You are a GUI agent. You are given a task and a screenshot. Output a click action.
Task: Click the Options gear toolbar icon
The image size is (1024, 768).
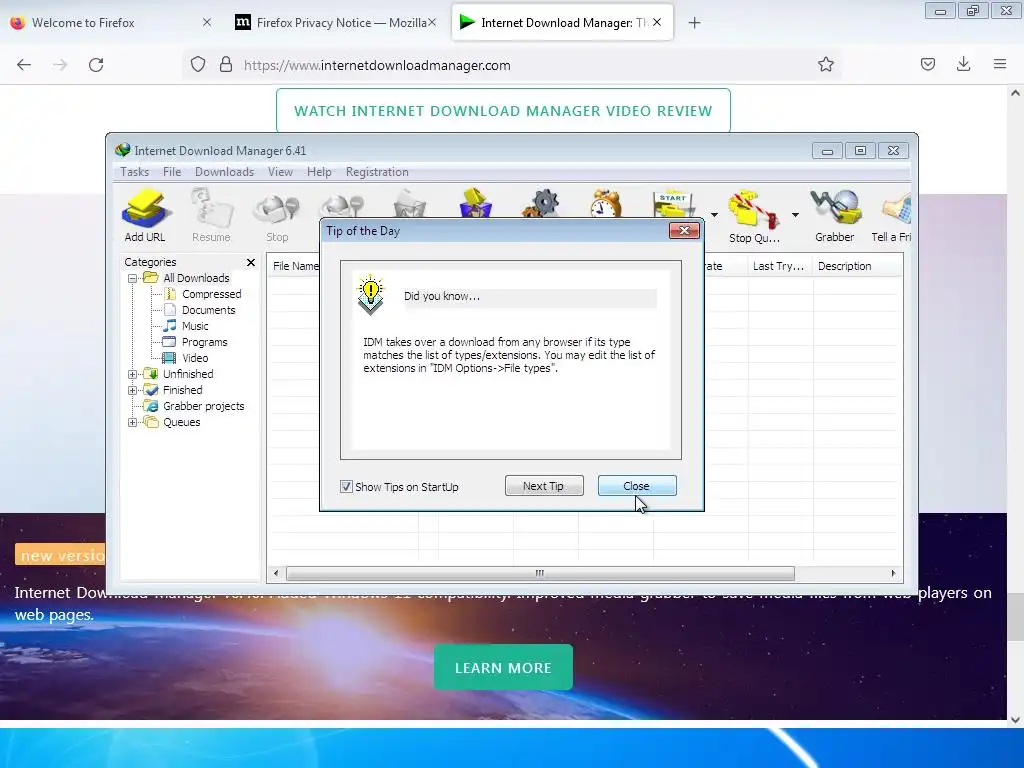[x=541, y=203]
